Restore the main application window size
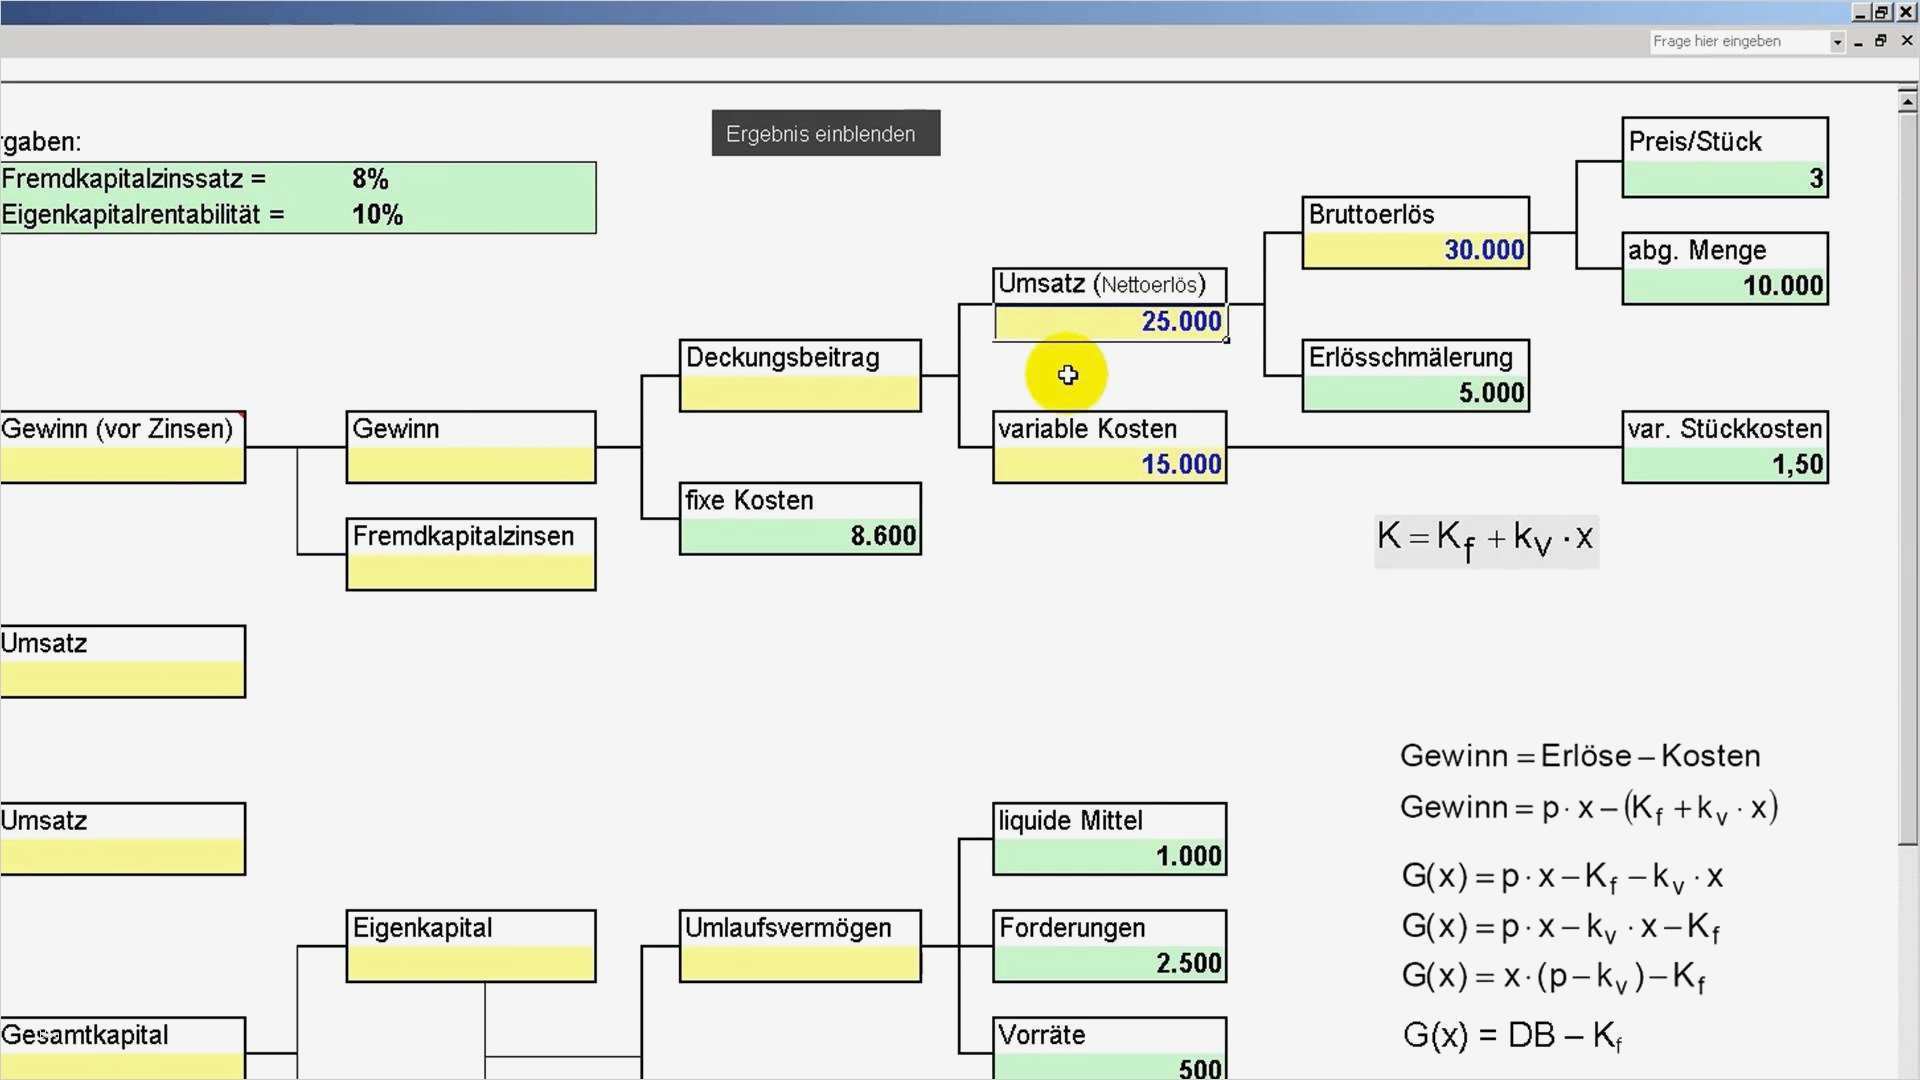Viewport: 1920px width, 1080px height. 1882,12
